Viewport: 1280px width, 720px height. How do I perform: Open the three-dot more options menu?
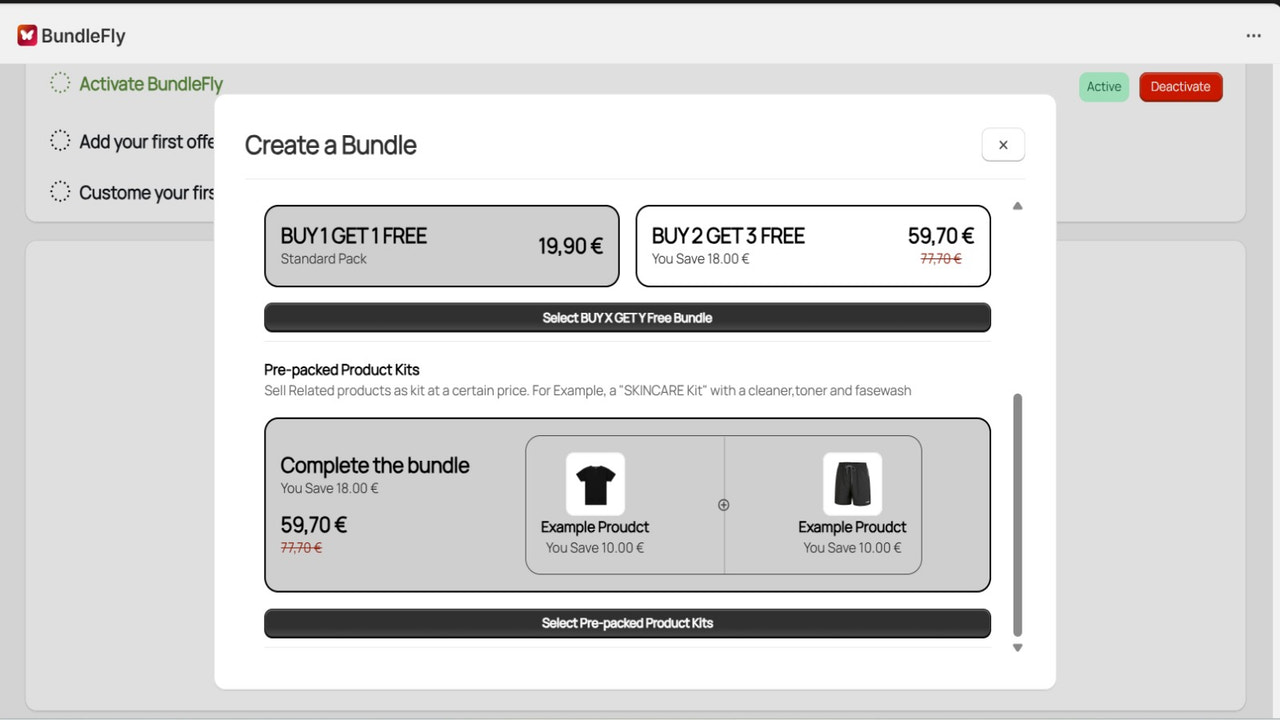[1253, 36]
